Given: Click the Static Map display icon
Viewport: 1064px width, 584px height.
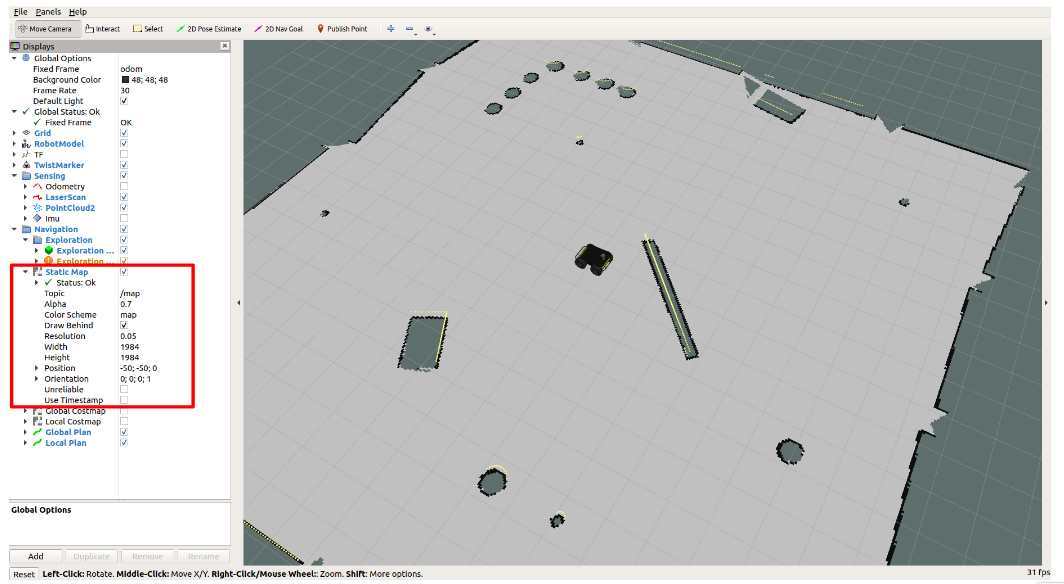Looking at the screenshot, I should pos(37,272).
